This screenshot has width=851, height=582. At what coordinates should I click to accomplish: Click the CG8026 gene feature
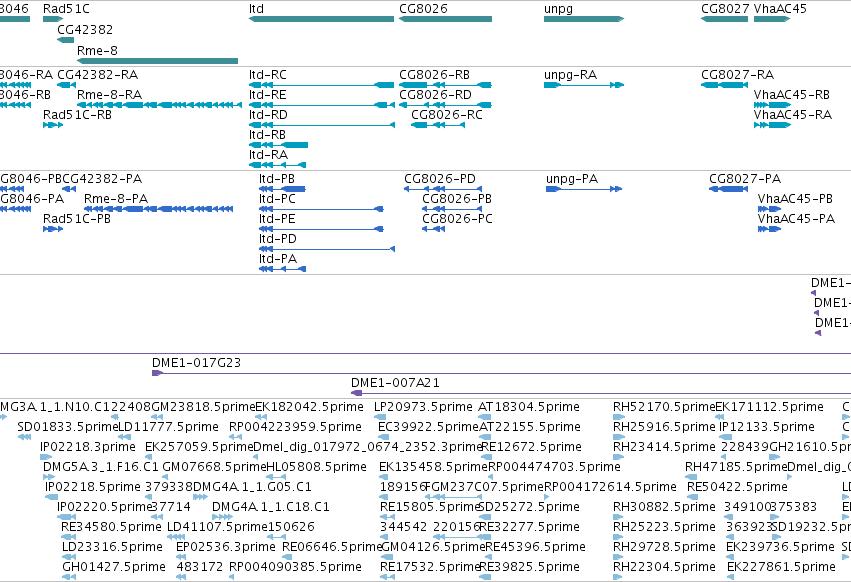coord(445,19)
